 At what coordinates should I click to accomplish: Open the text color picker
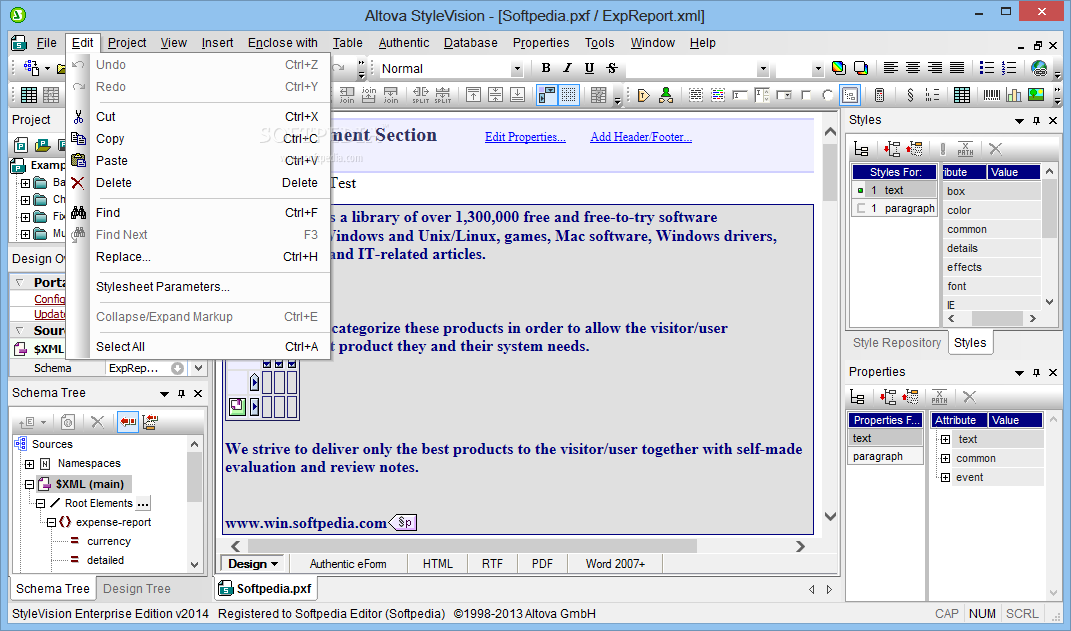(839, 68)
